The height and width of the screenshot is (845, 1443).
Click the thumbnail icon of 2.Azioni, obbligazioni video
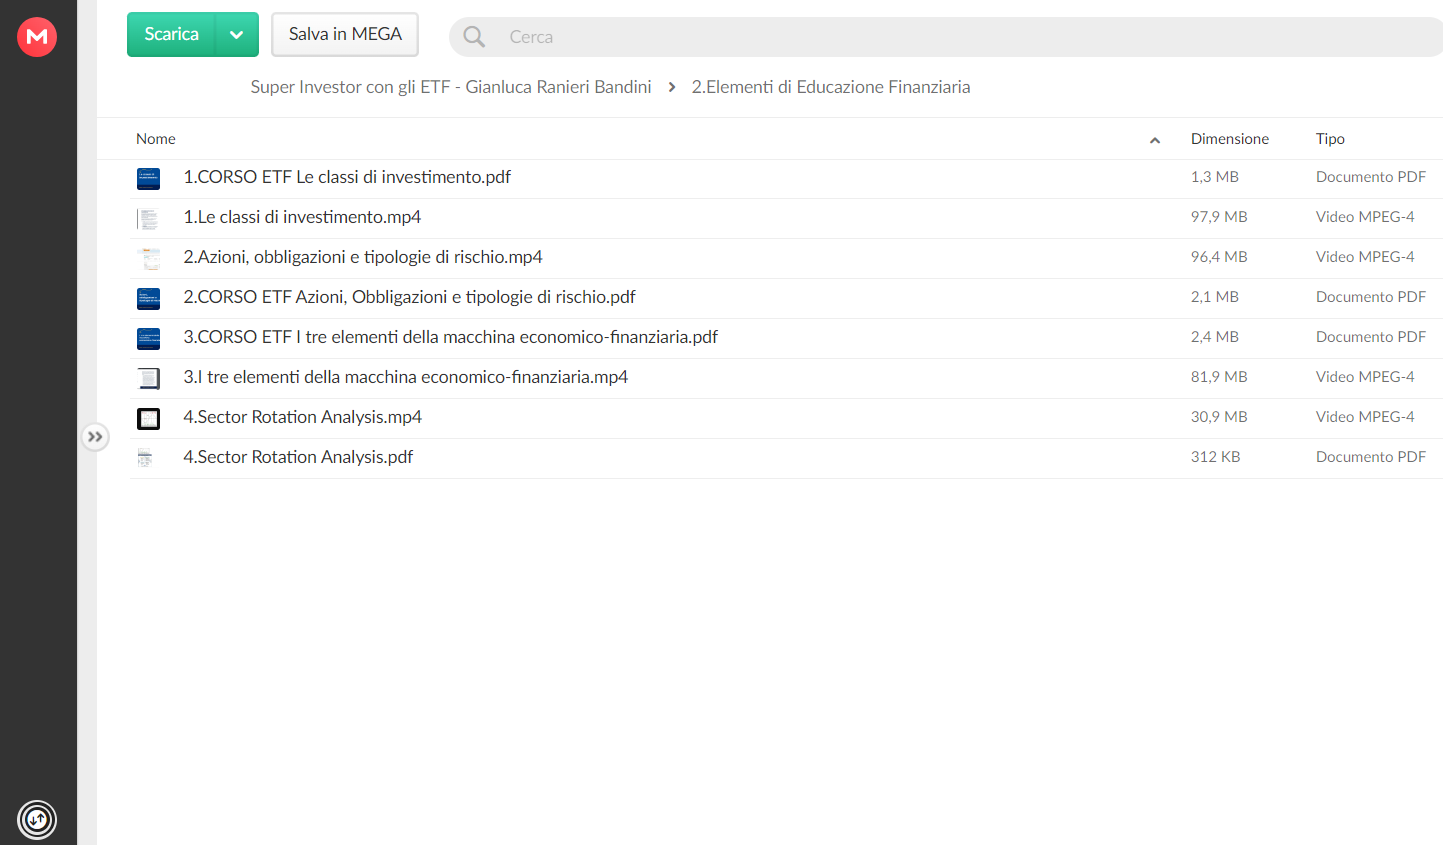pyautogui.click(x=148, y=259)
